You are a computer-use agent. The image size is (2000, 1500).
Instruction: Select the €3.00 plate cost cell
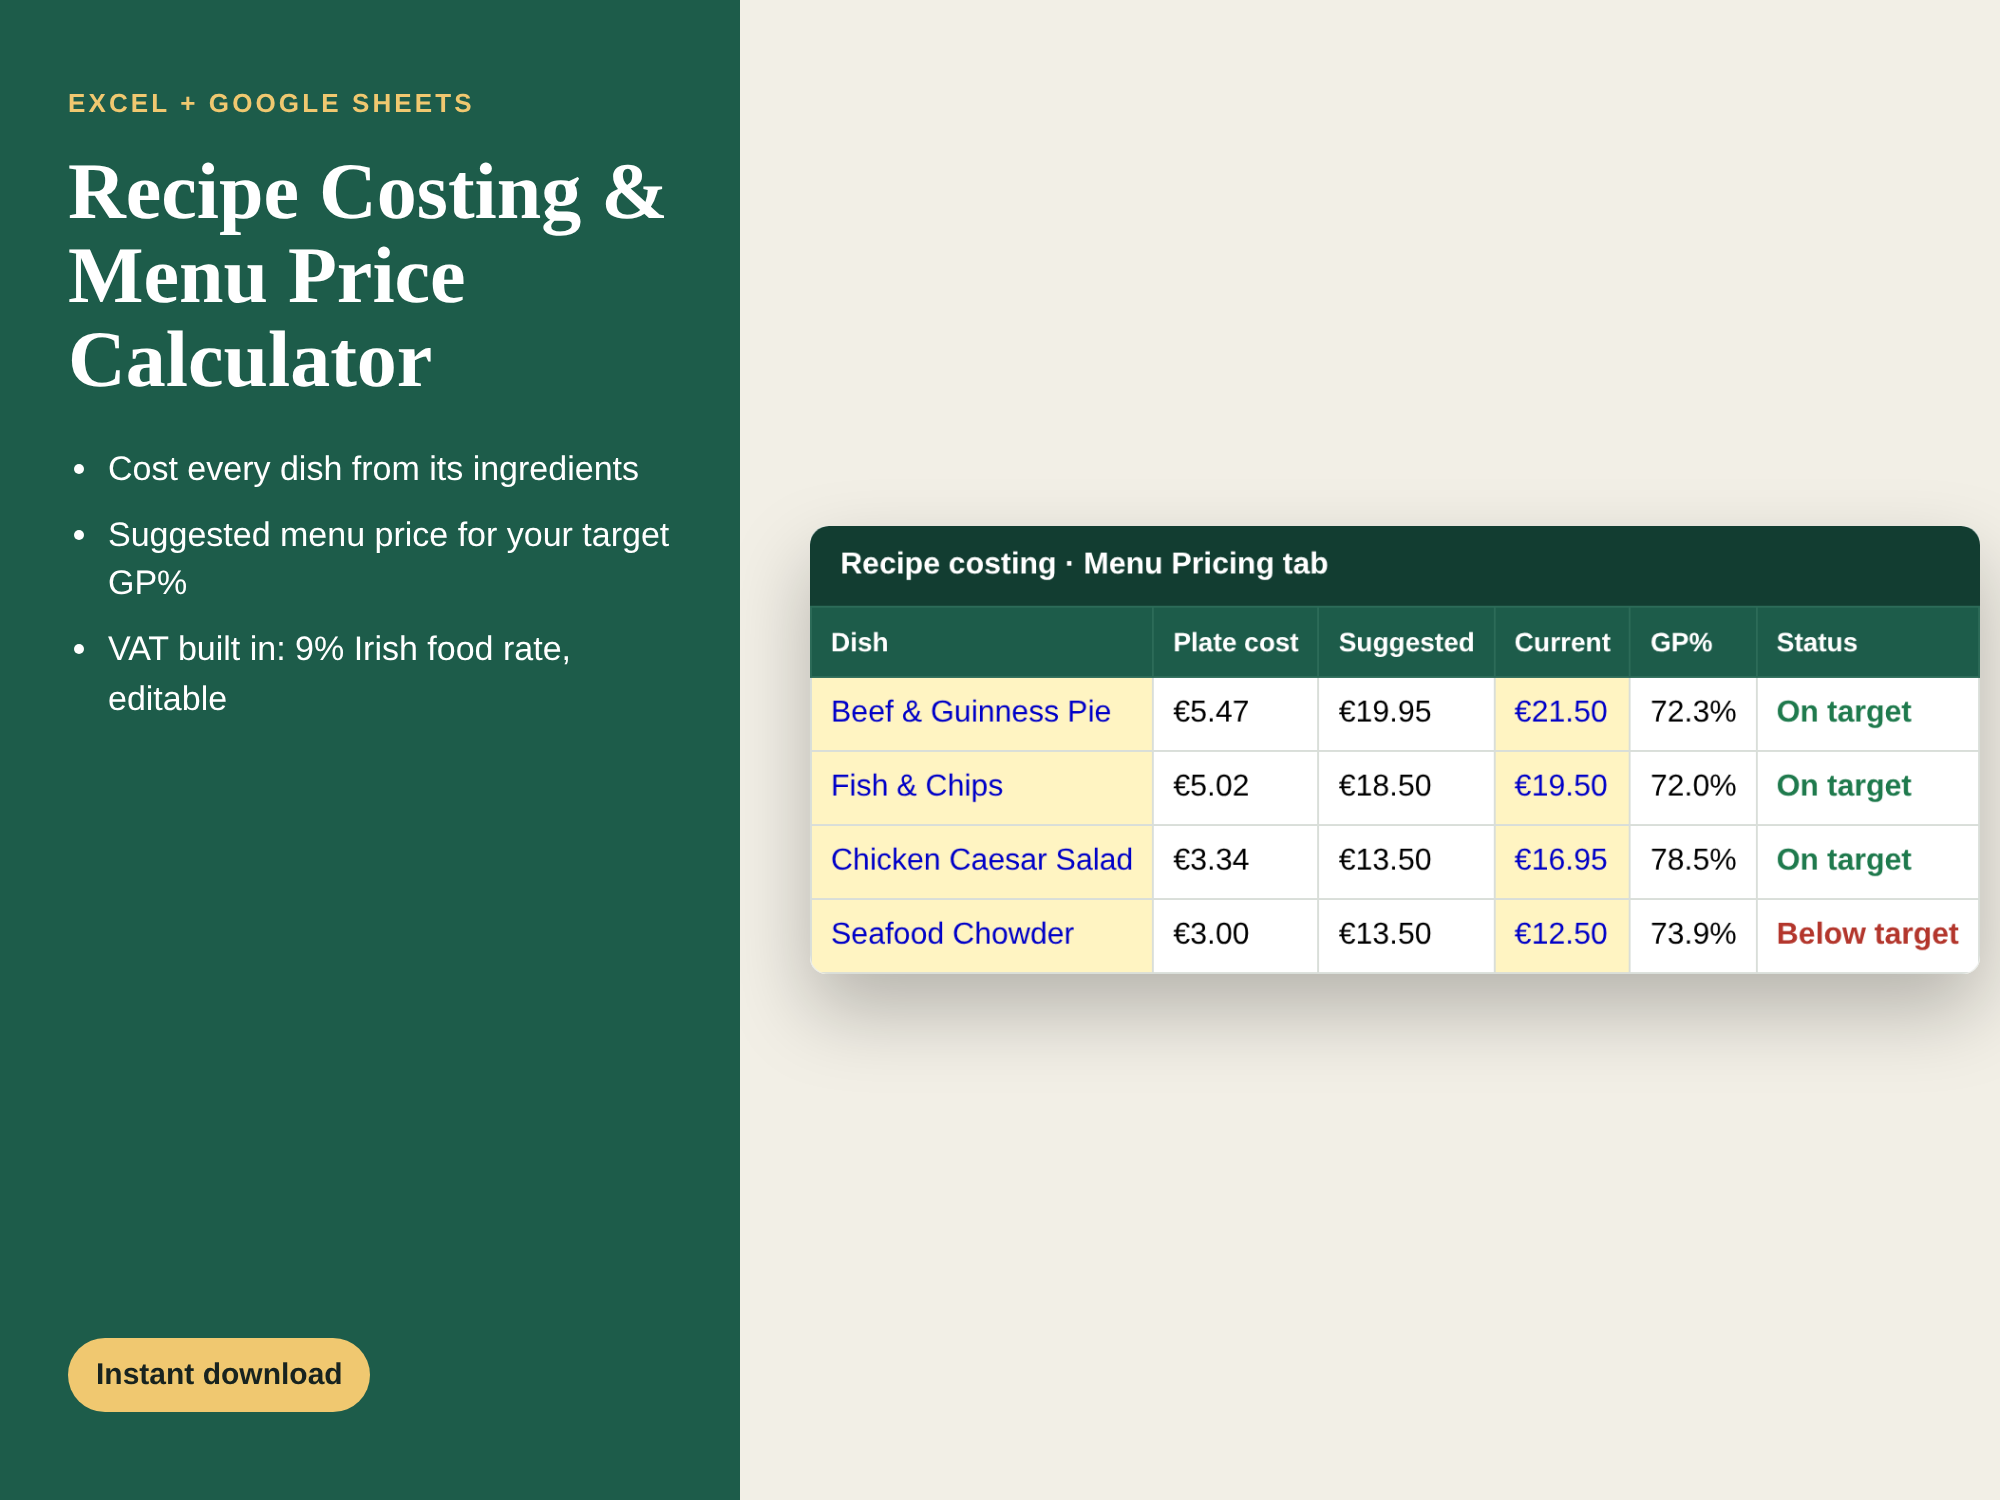coord(1235,936)
